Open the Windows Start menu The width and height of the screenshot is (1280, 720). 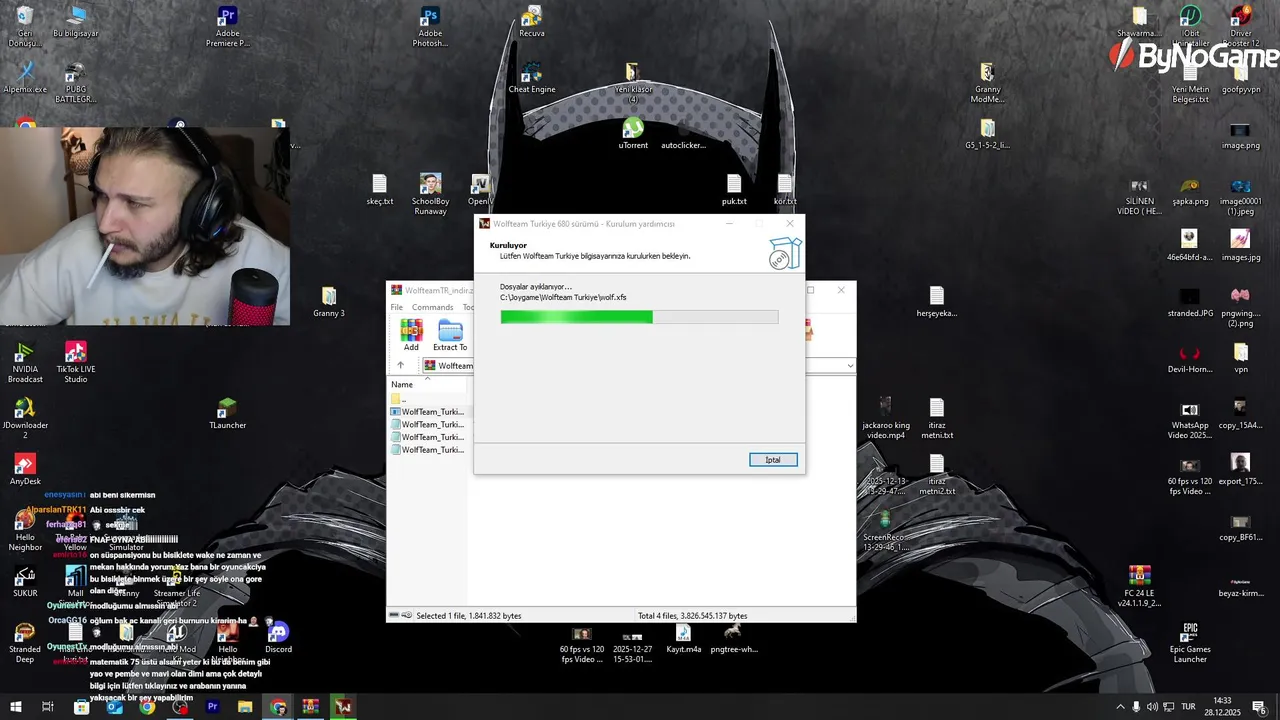click(16, 707)
